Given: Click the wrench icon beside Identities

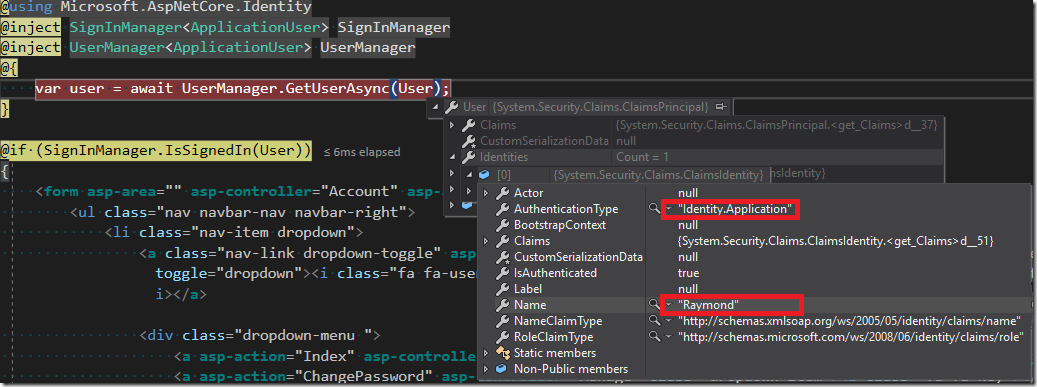Looking at the screenshot, I should (468, 157).
